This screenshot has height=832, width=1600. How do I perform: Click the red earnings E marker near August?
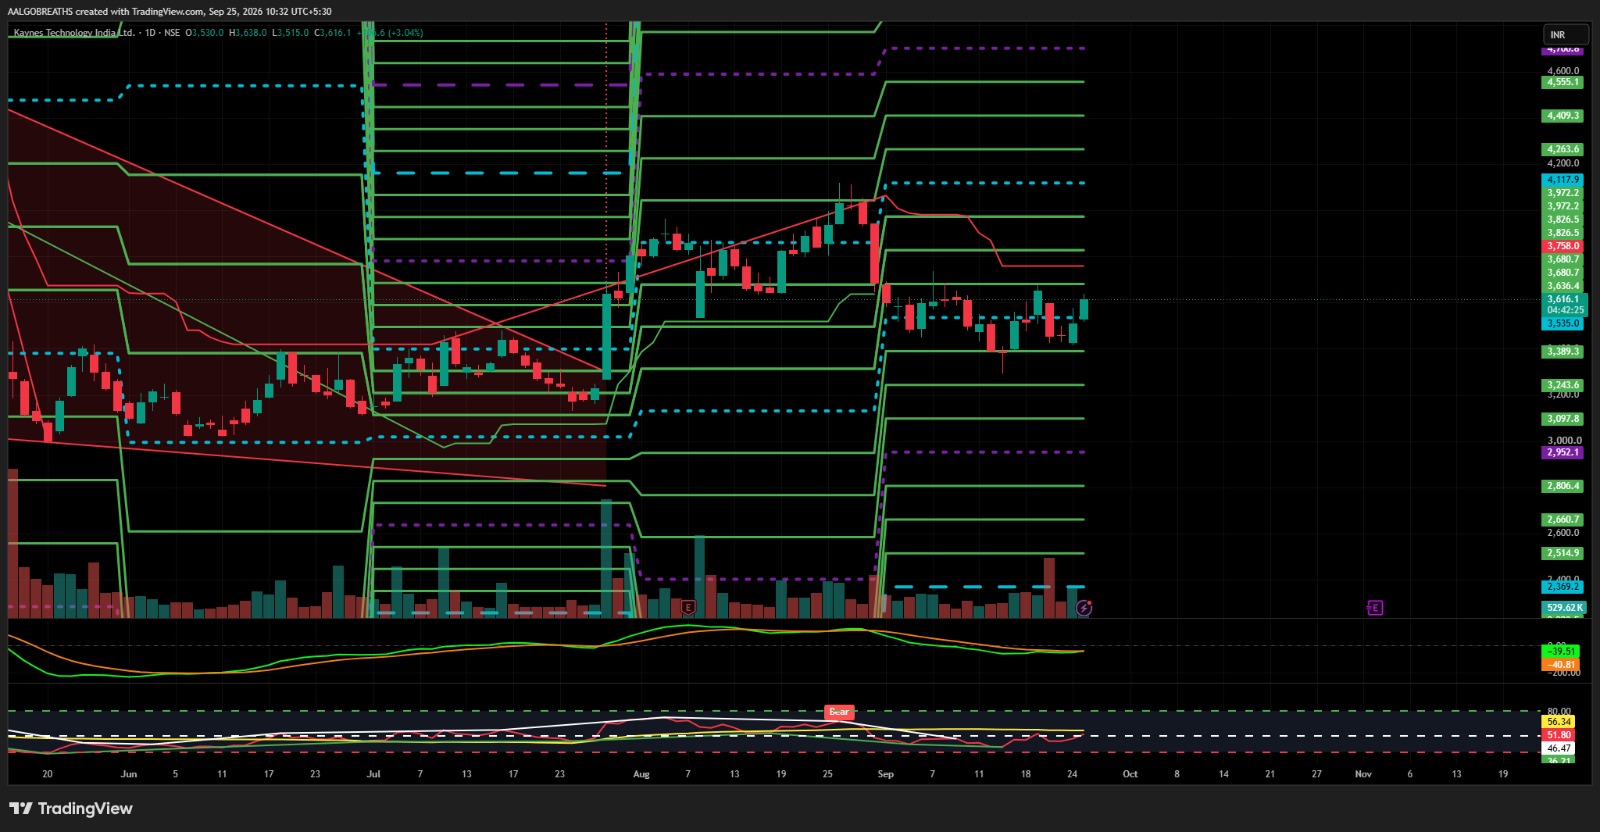(688, 607)
